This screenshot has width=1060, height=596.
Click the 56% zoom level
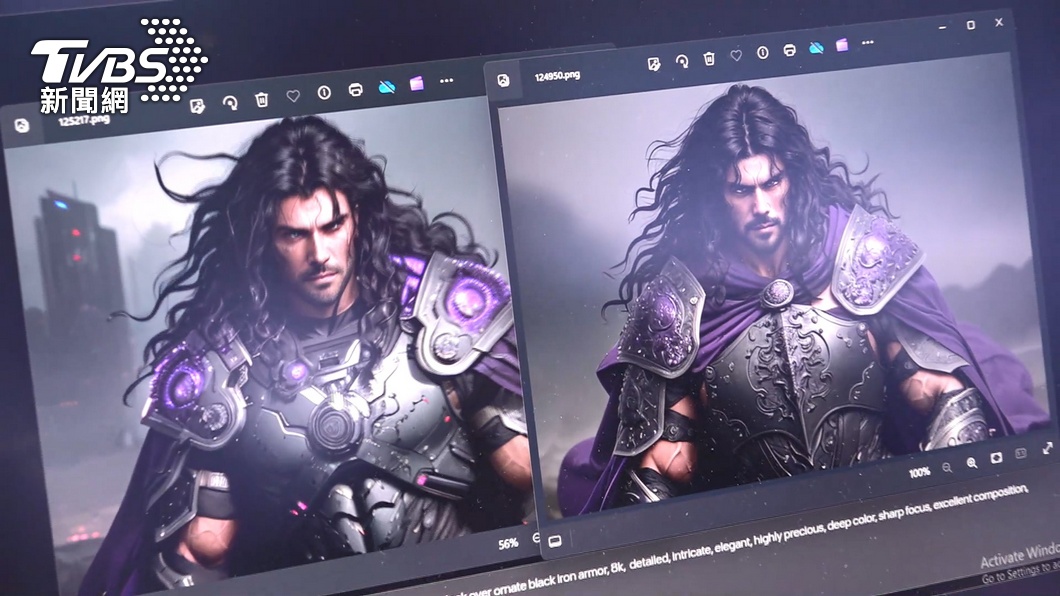tap(508, 543)
